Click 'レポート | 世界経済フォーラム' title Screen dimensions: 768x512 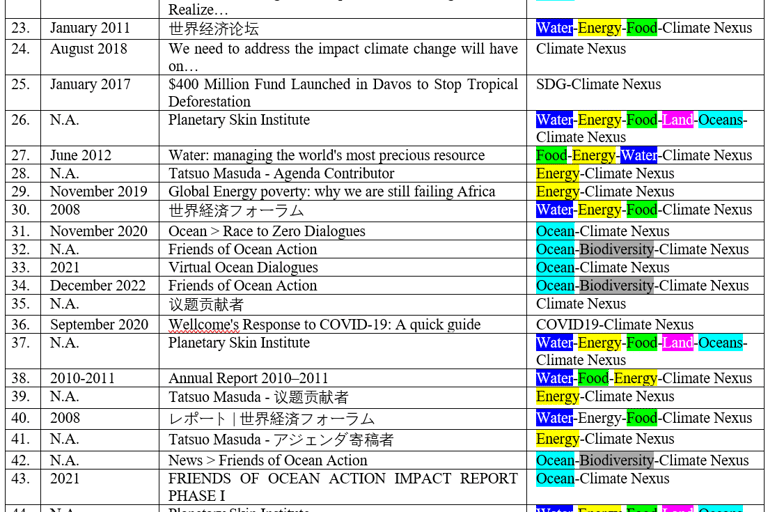pyautogui.click(x=271, y=419)
